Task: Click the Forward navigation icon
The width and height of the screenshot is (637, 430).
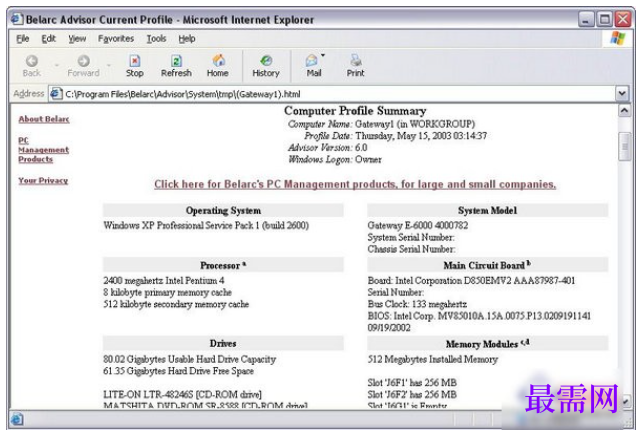Action: tap(84, 61)
